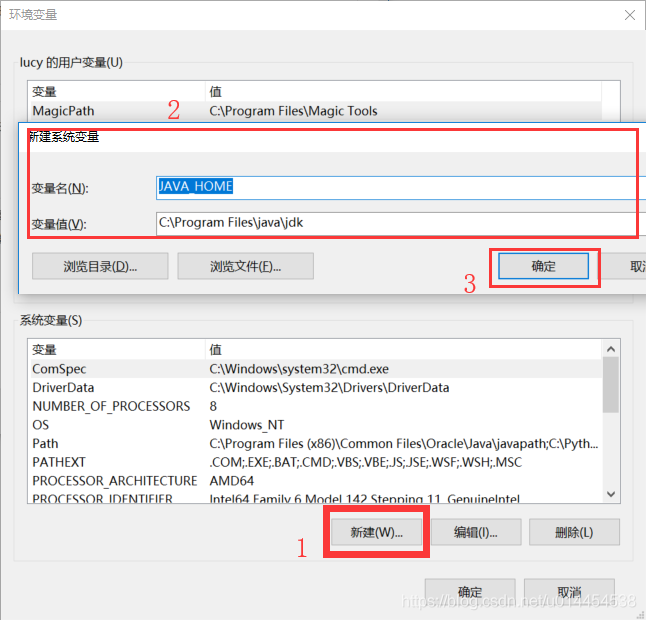Screen dimensions: 646x620
Task: Select the PROCESSOR_ARCHITECTURE row
Action: point(316,481)
